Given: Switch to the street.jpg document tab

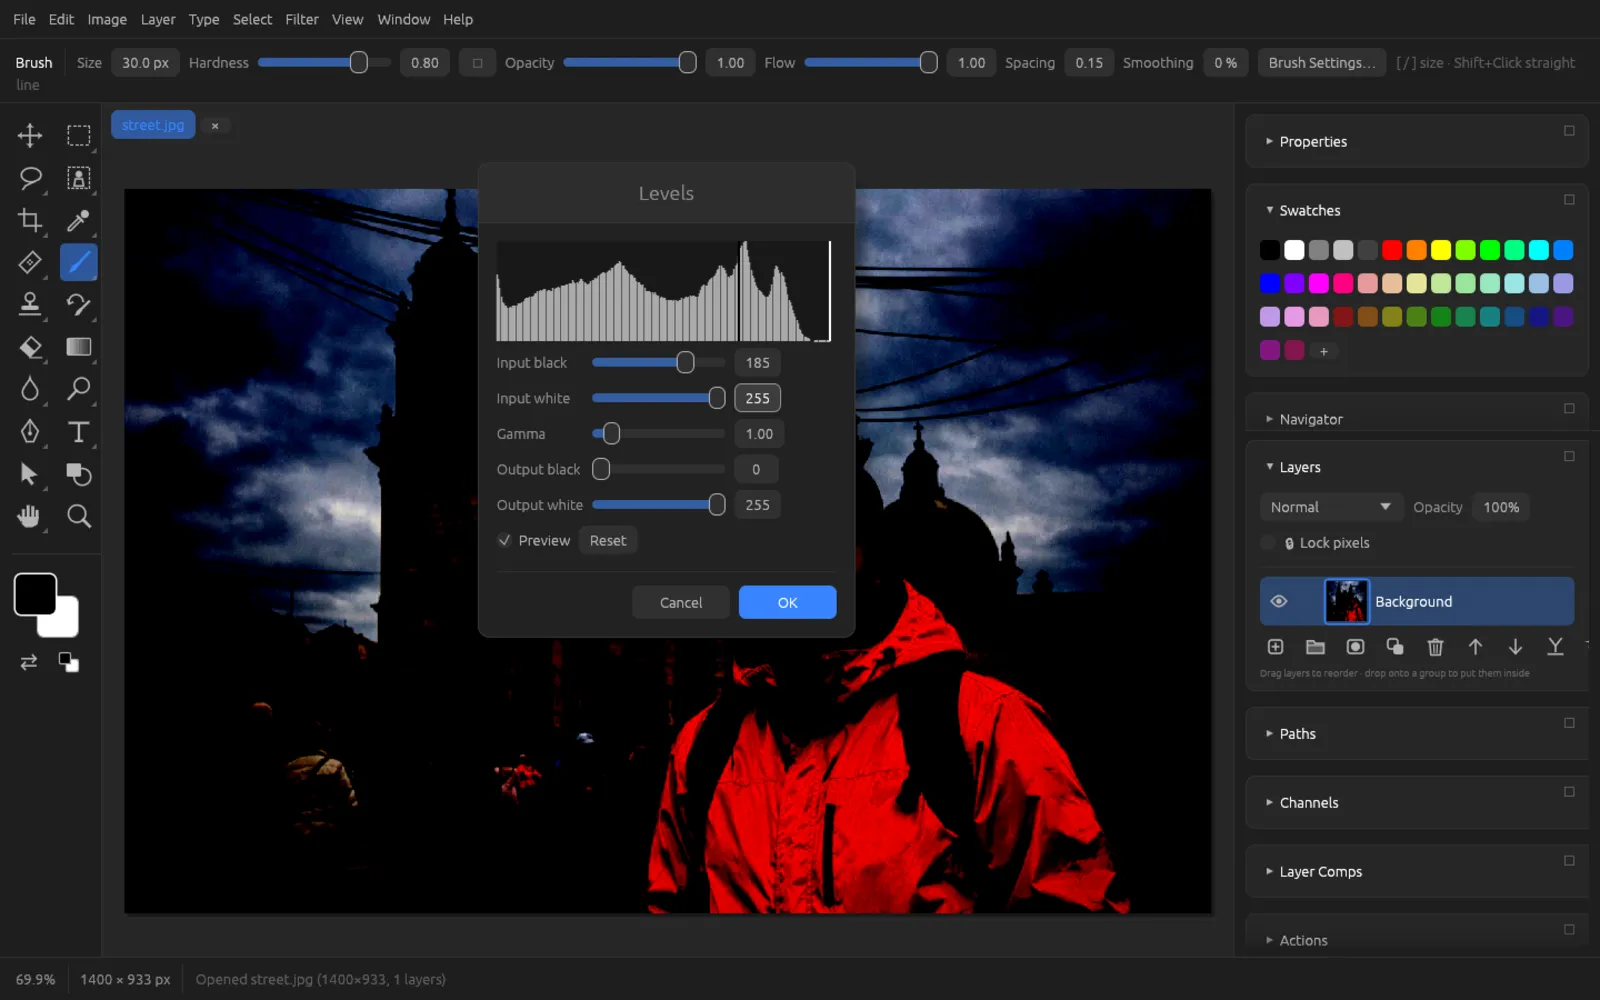Looking at the screenshot, I should [x=153, y=125].
